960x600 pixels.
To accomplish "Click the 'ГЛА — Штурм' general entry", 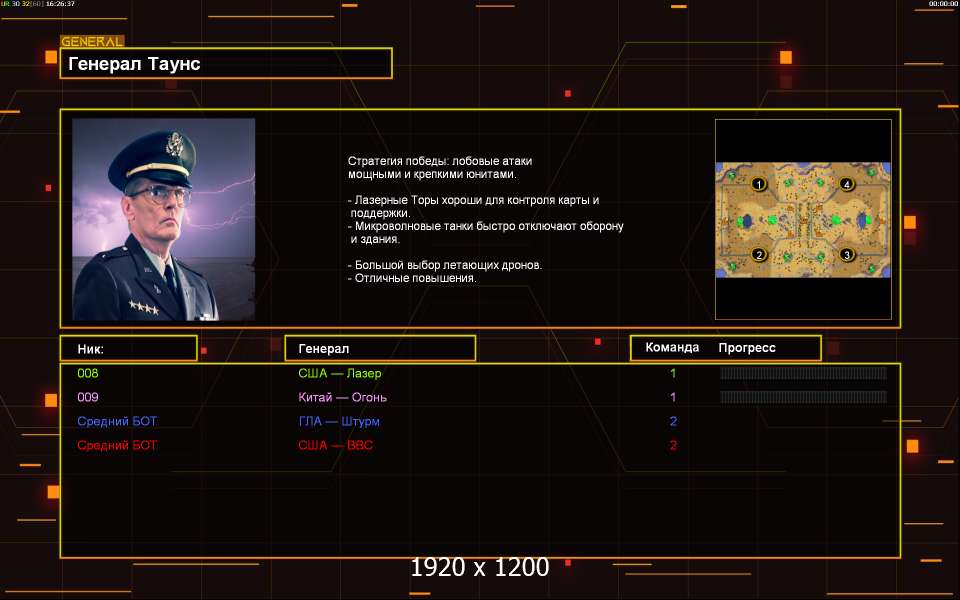I will (x=339, y=421).
